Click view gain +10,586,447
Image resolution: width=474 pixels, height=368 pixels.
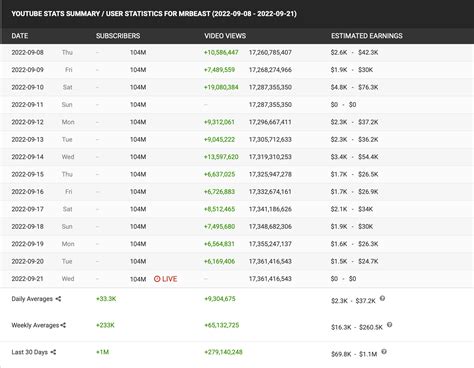[x=221, y=52]
